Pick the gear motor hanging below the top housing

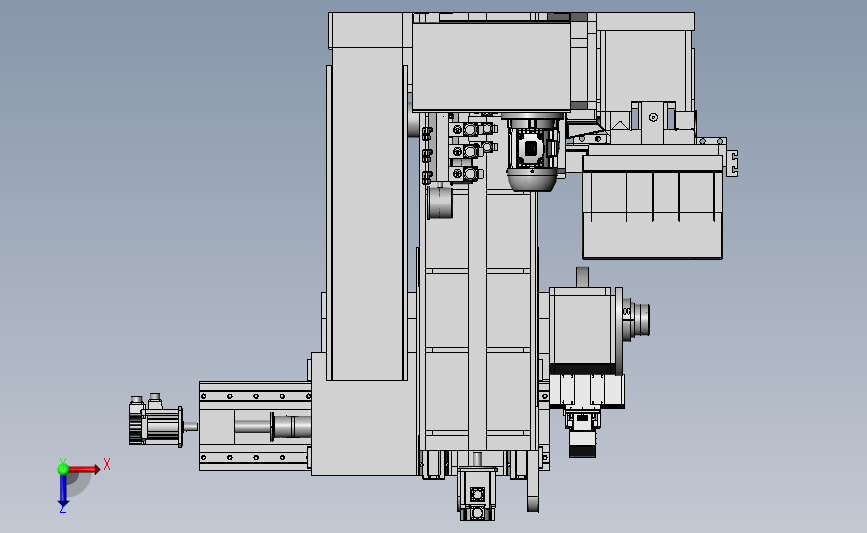pos(532,152)
